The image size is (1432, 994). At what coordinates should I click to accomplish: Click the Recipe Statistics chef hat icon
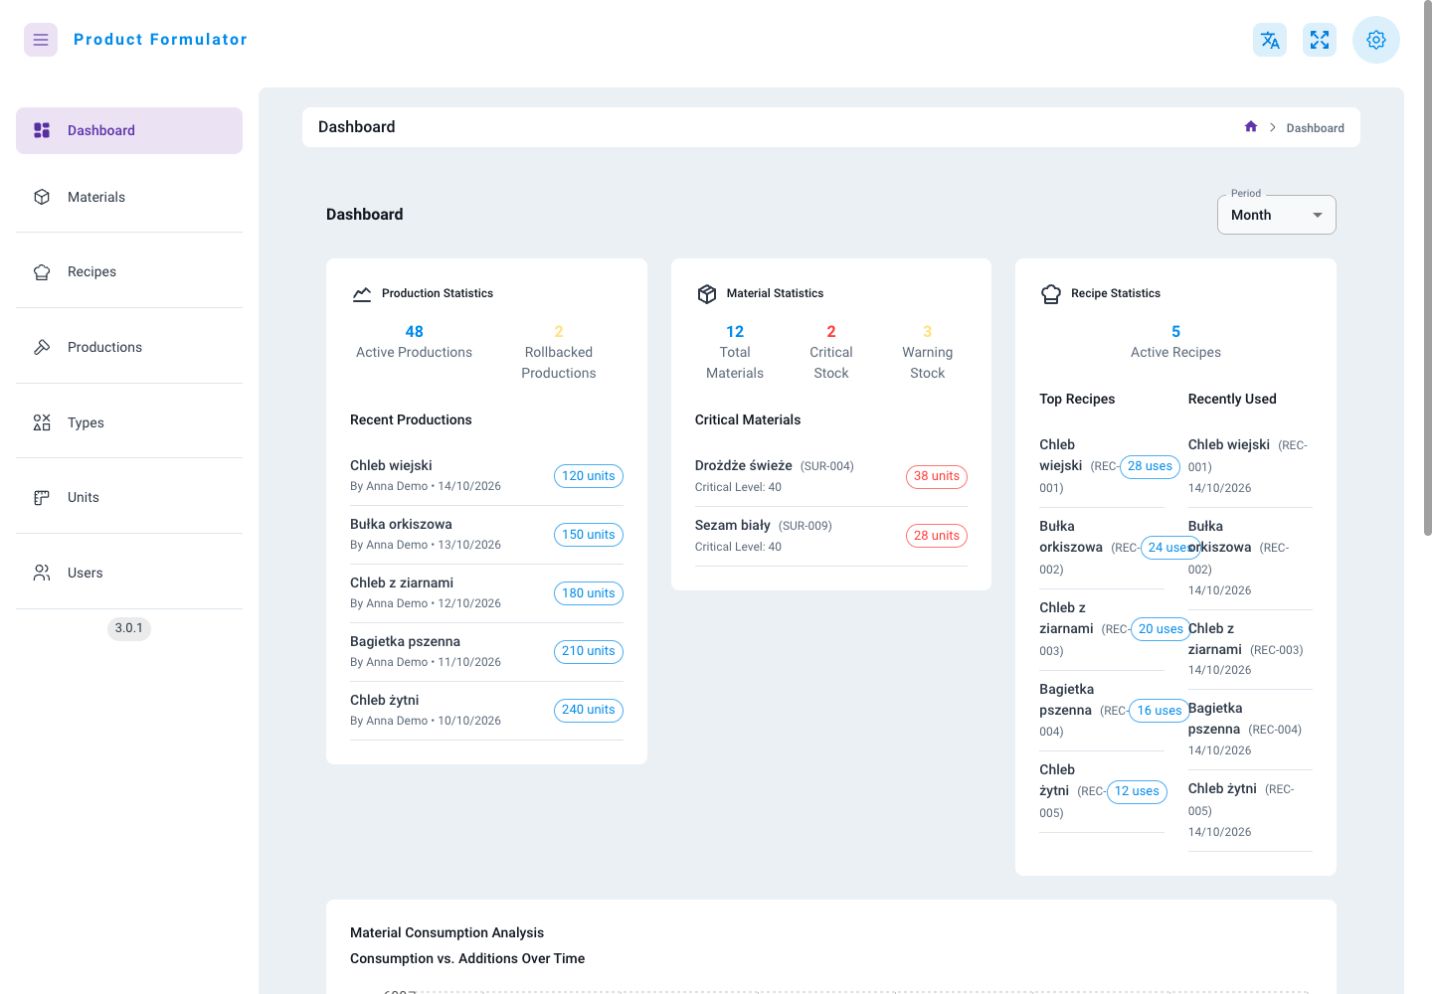tap(1051, 294)
